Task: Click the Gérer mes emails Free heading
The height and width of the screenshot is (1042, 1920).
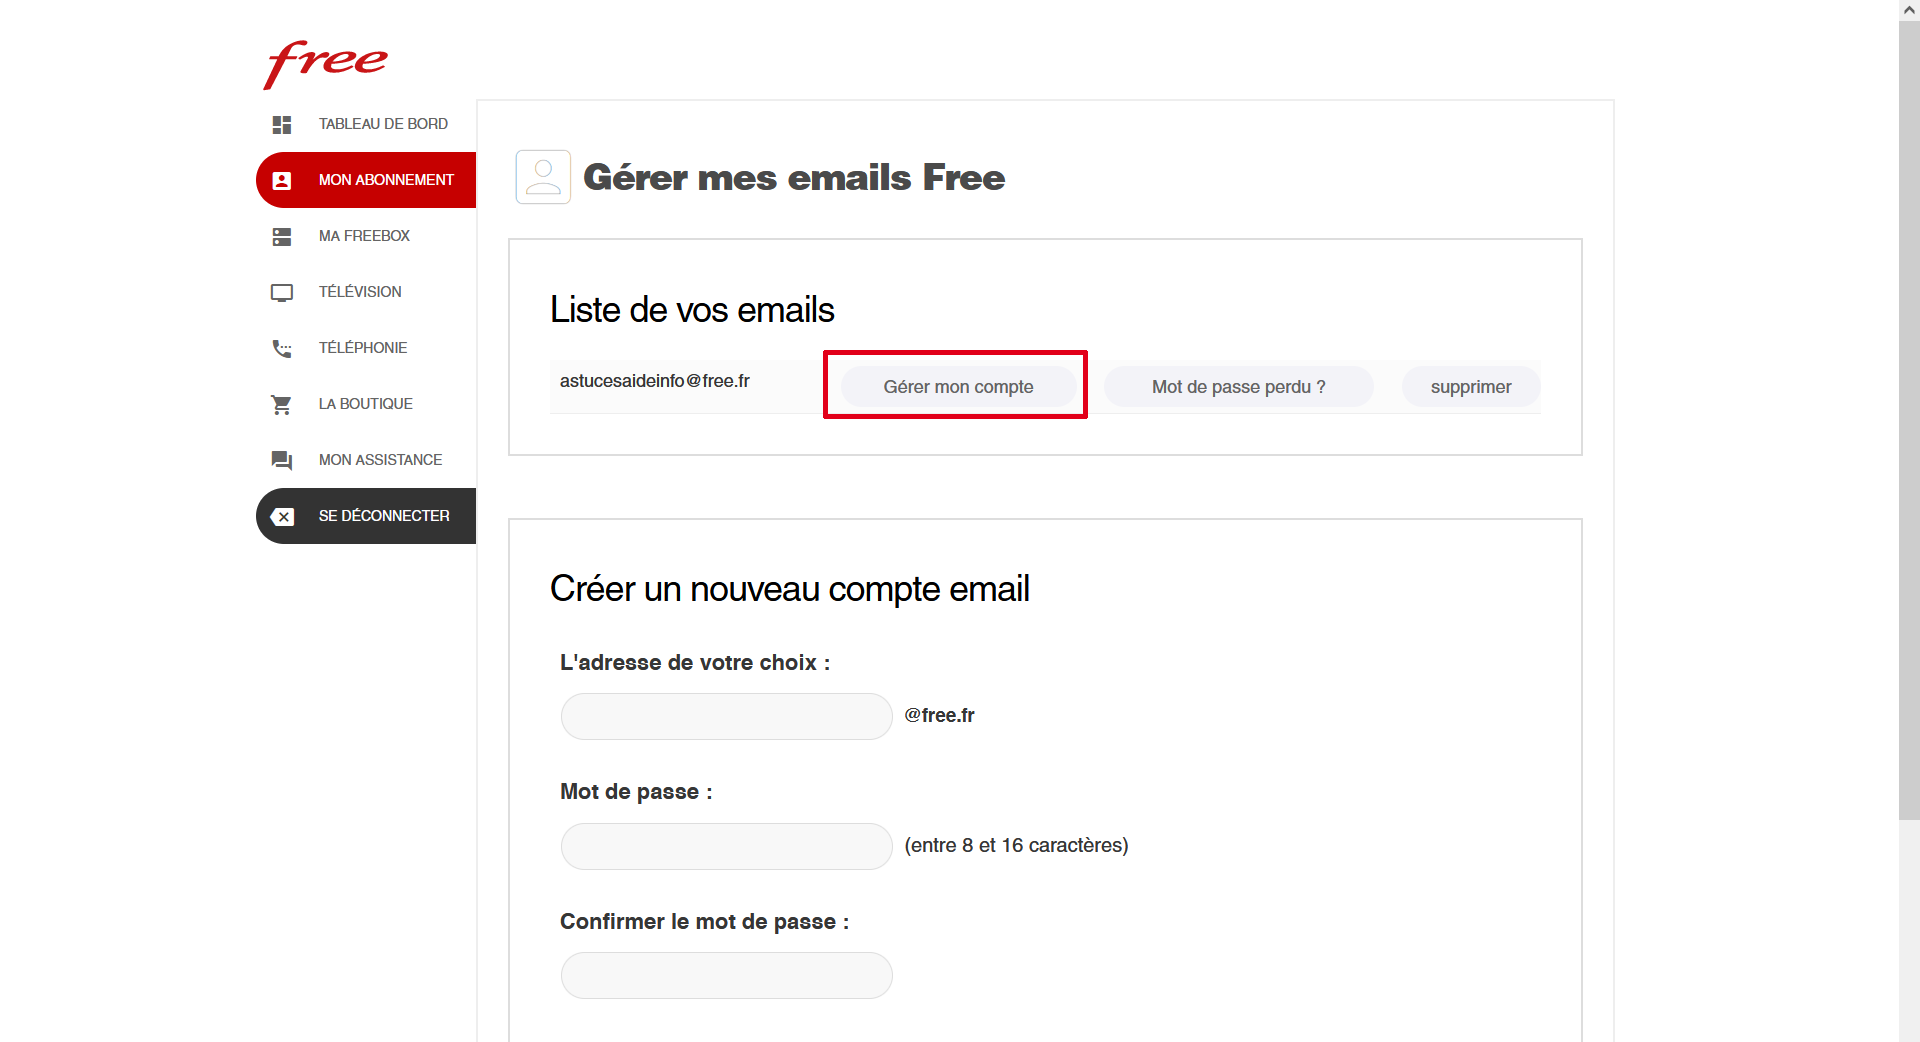Action: coord(794,177)
